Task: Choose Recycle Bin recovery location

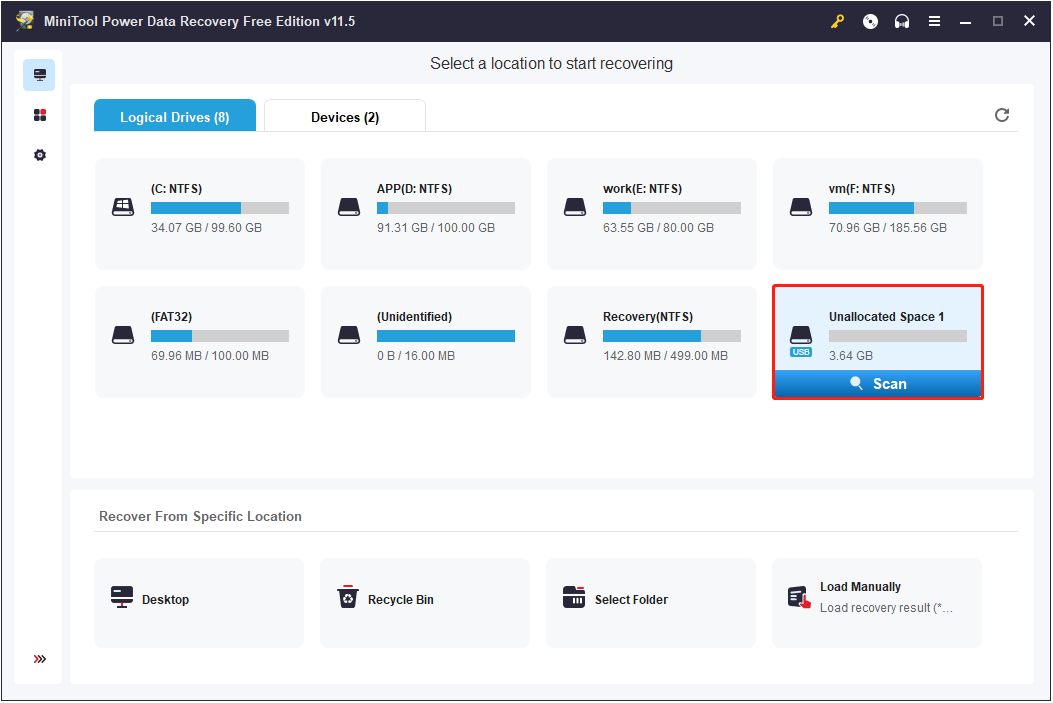Action: (x=424, y=602)
